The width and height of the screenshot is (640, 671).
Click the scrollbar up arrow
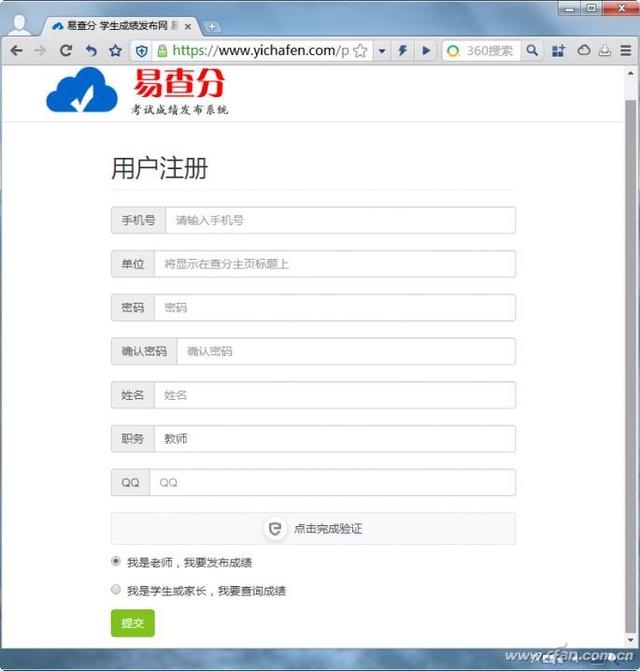point(631,74)
